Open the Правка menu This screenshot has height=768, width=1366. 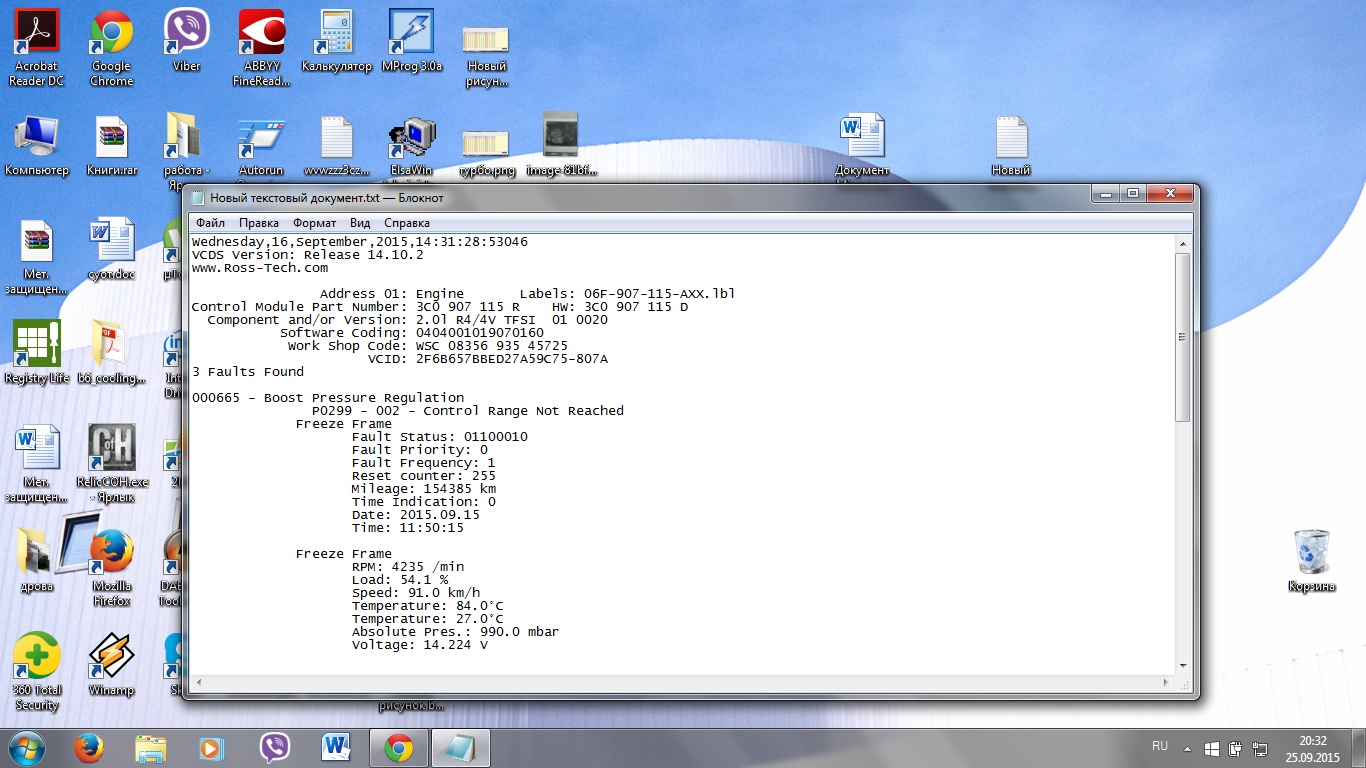pos(259,223)
